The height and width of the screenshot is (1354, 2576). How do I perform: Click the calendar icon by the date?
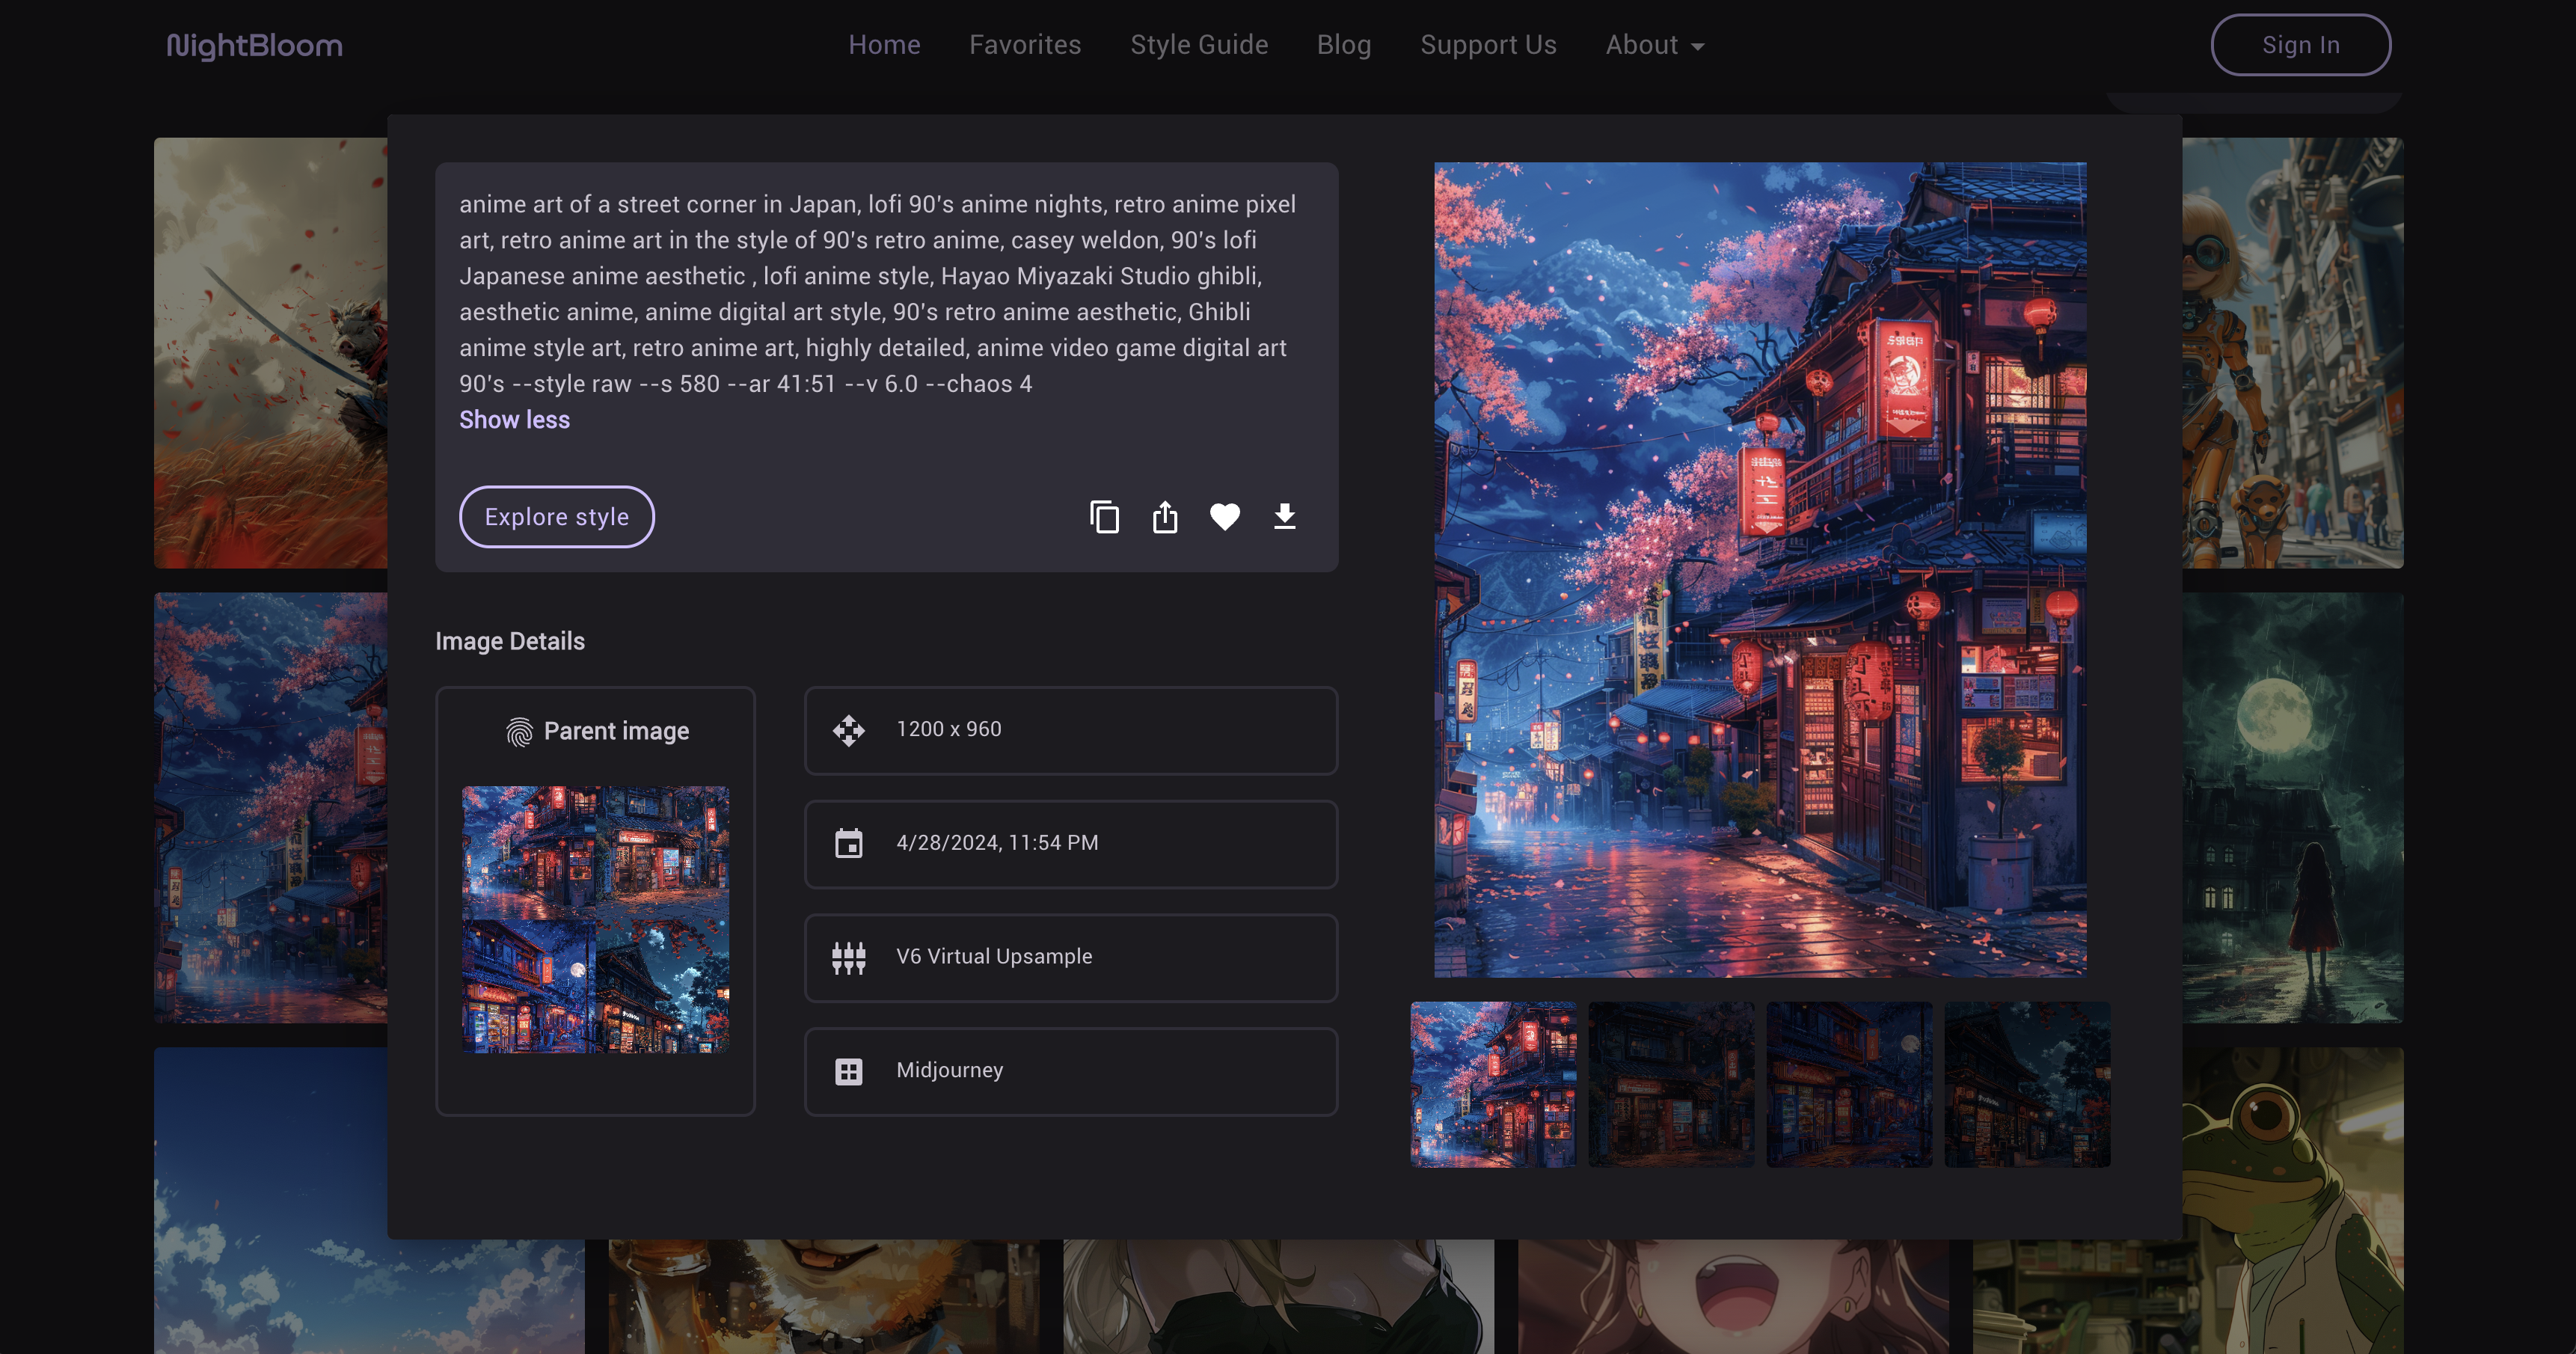[x=849, y=844]
